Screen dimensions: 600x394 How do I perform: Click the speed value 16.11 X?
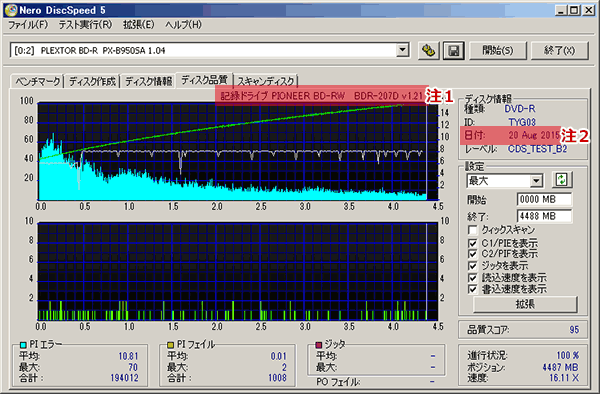point(564,378)
